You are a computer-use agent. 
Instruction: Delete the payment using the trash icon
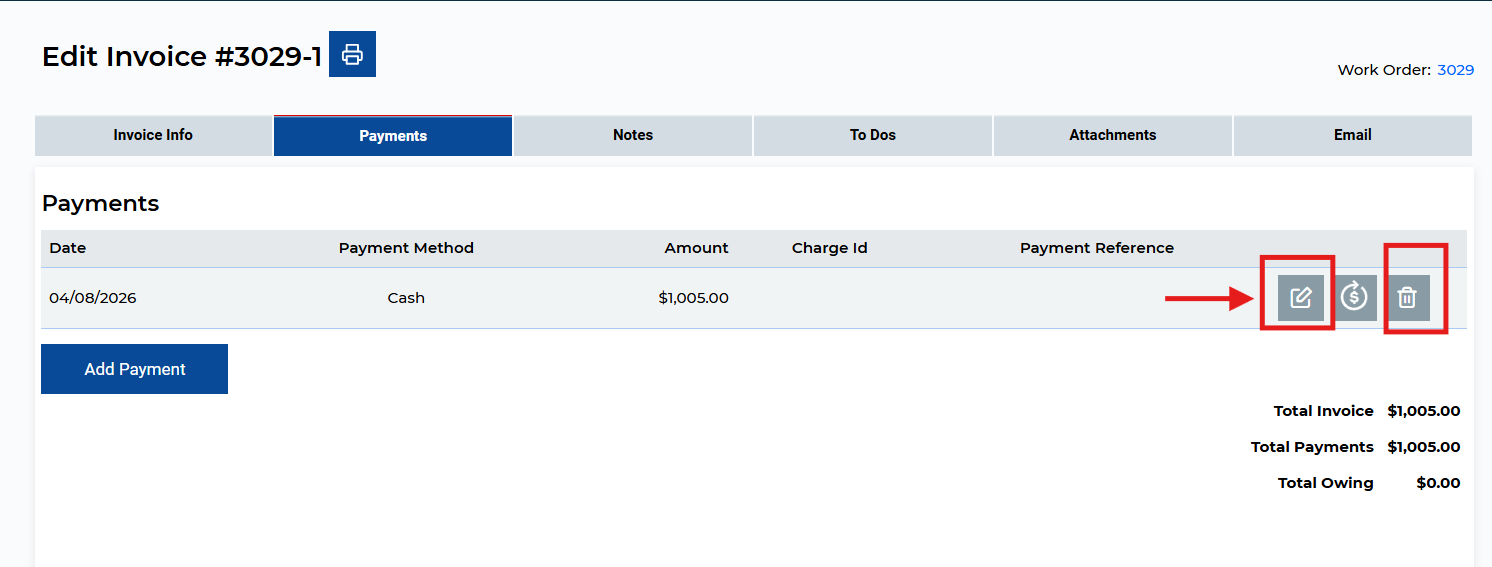[x=1407, y=298]
